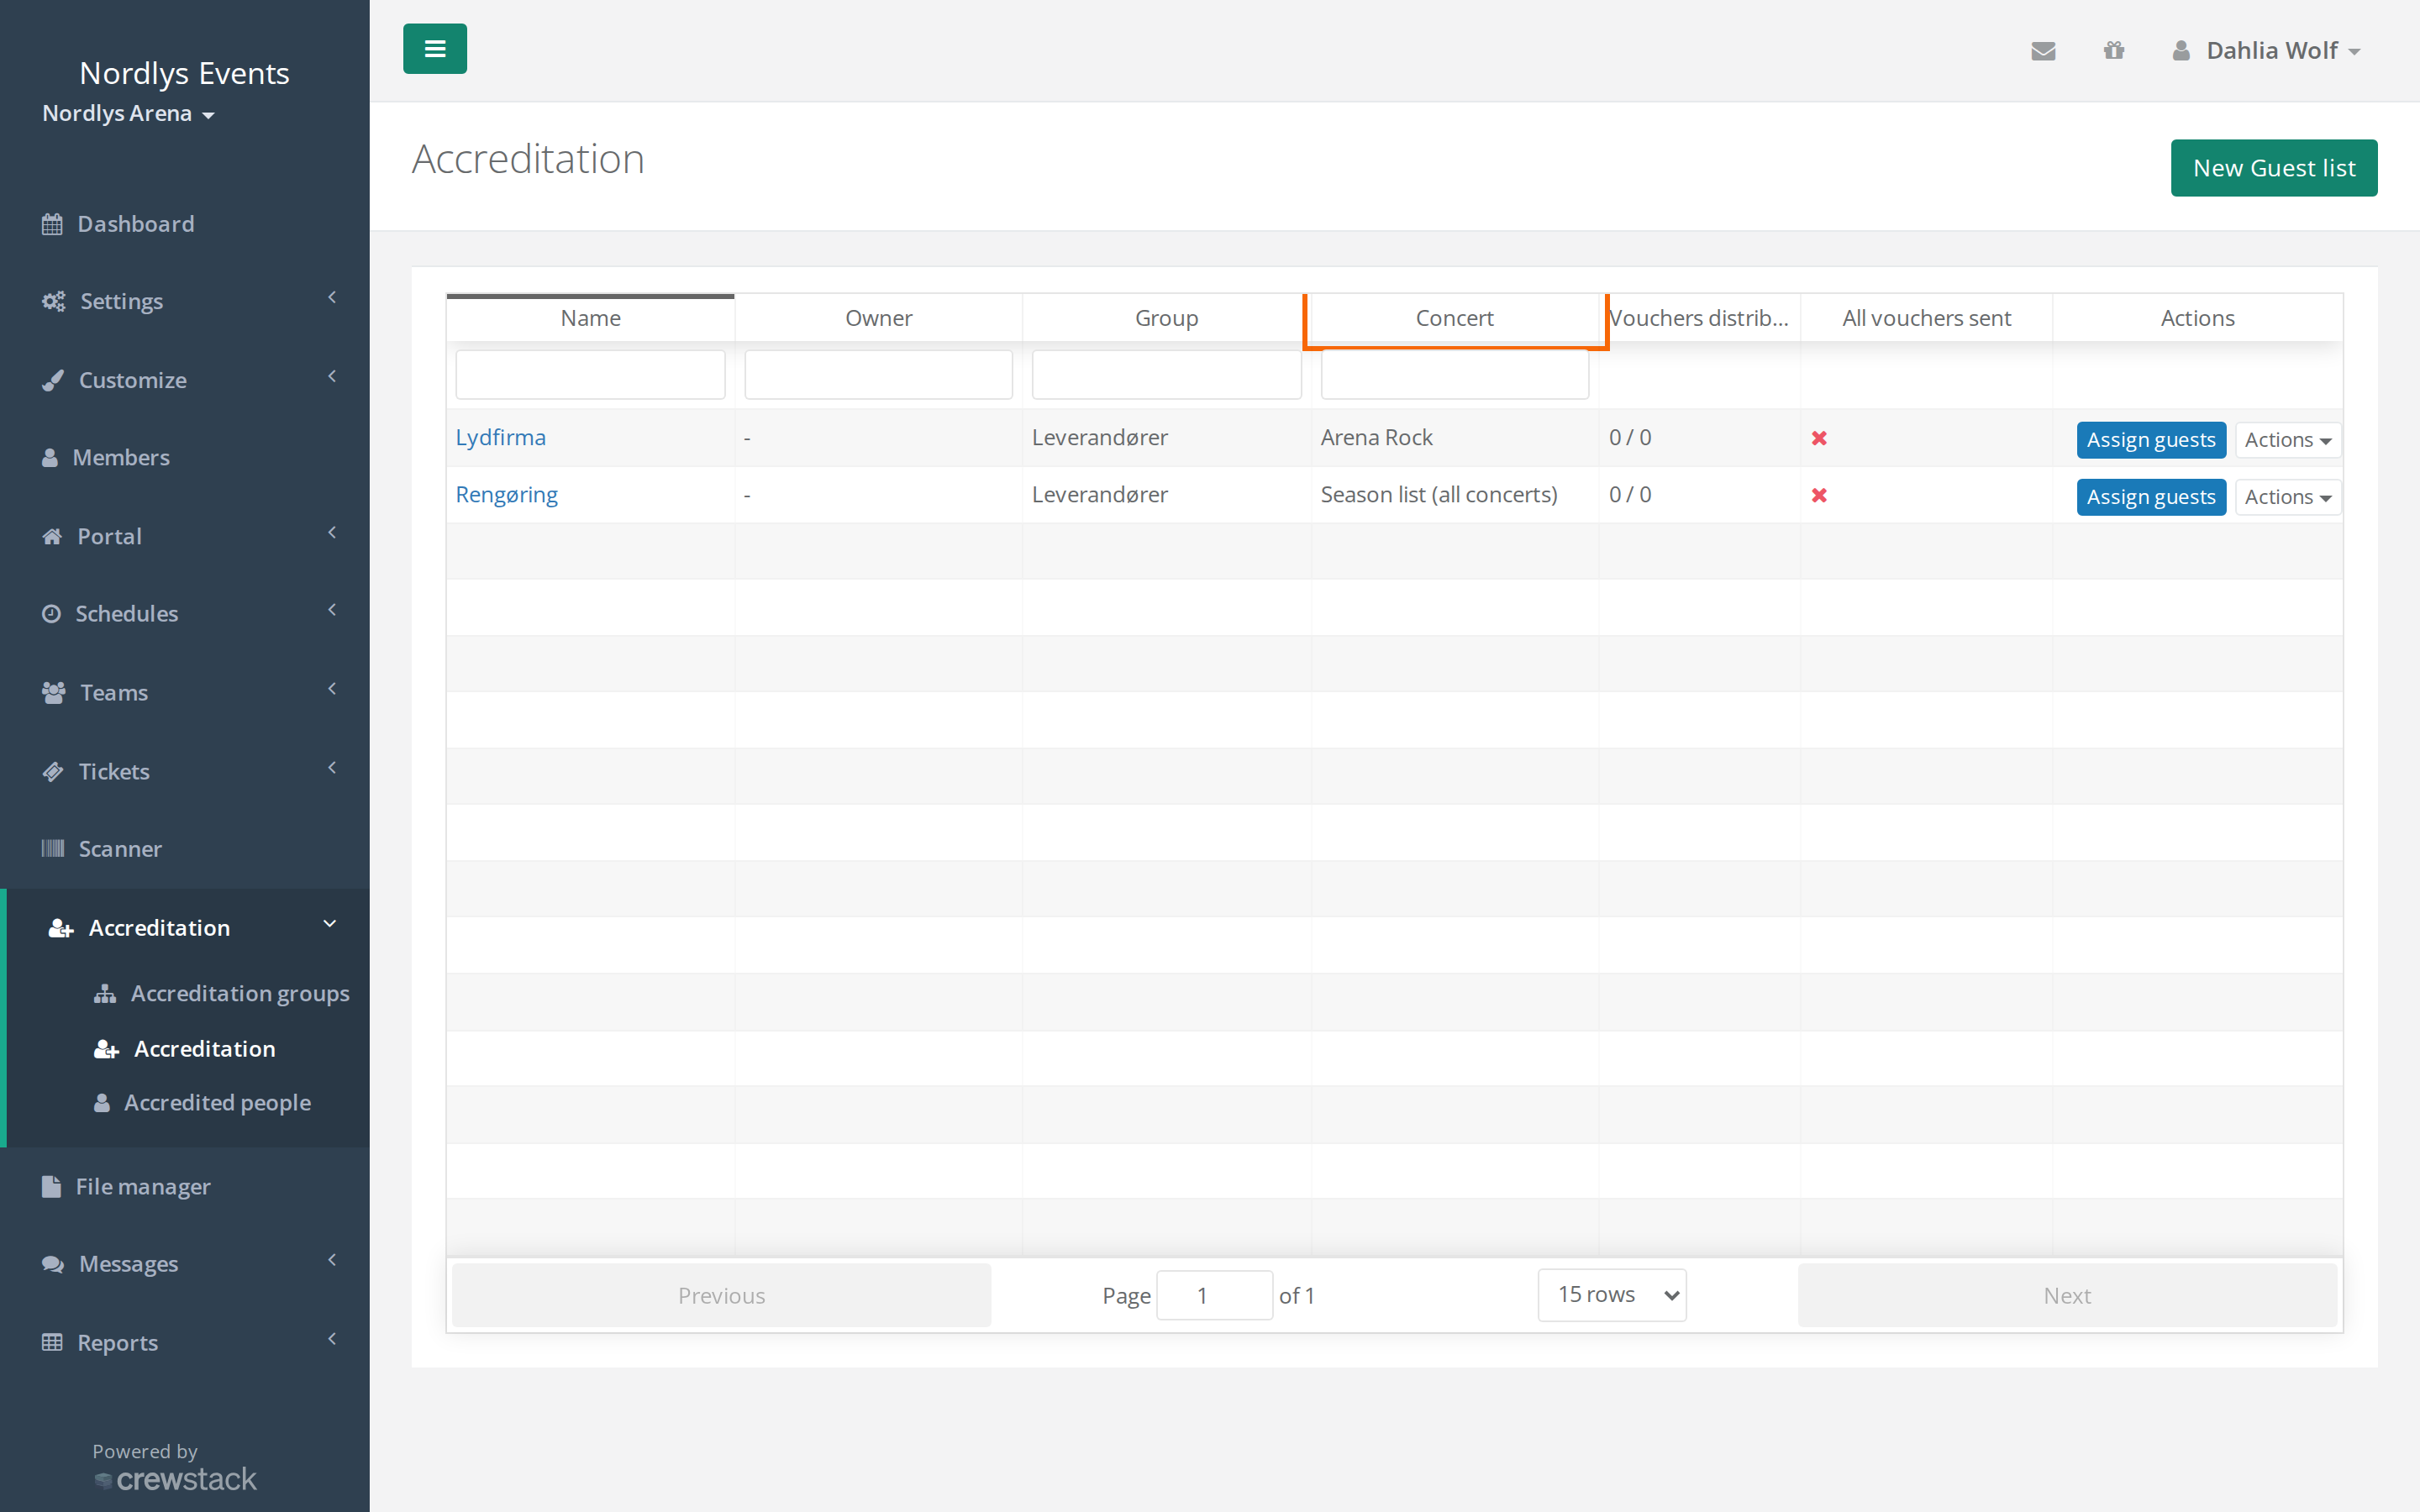The height and width of the screenshot is (1512, 2420).
Task: Click the Scanner barcode icon in the sidebar
Action: pos(53,848)
